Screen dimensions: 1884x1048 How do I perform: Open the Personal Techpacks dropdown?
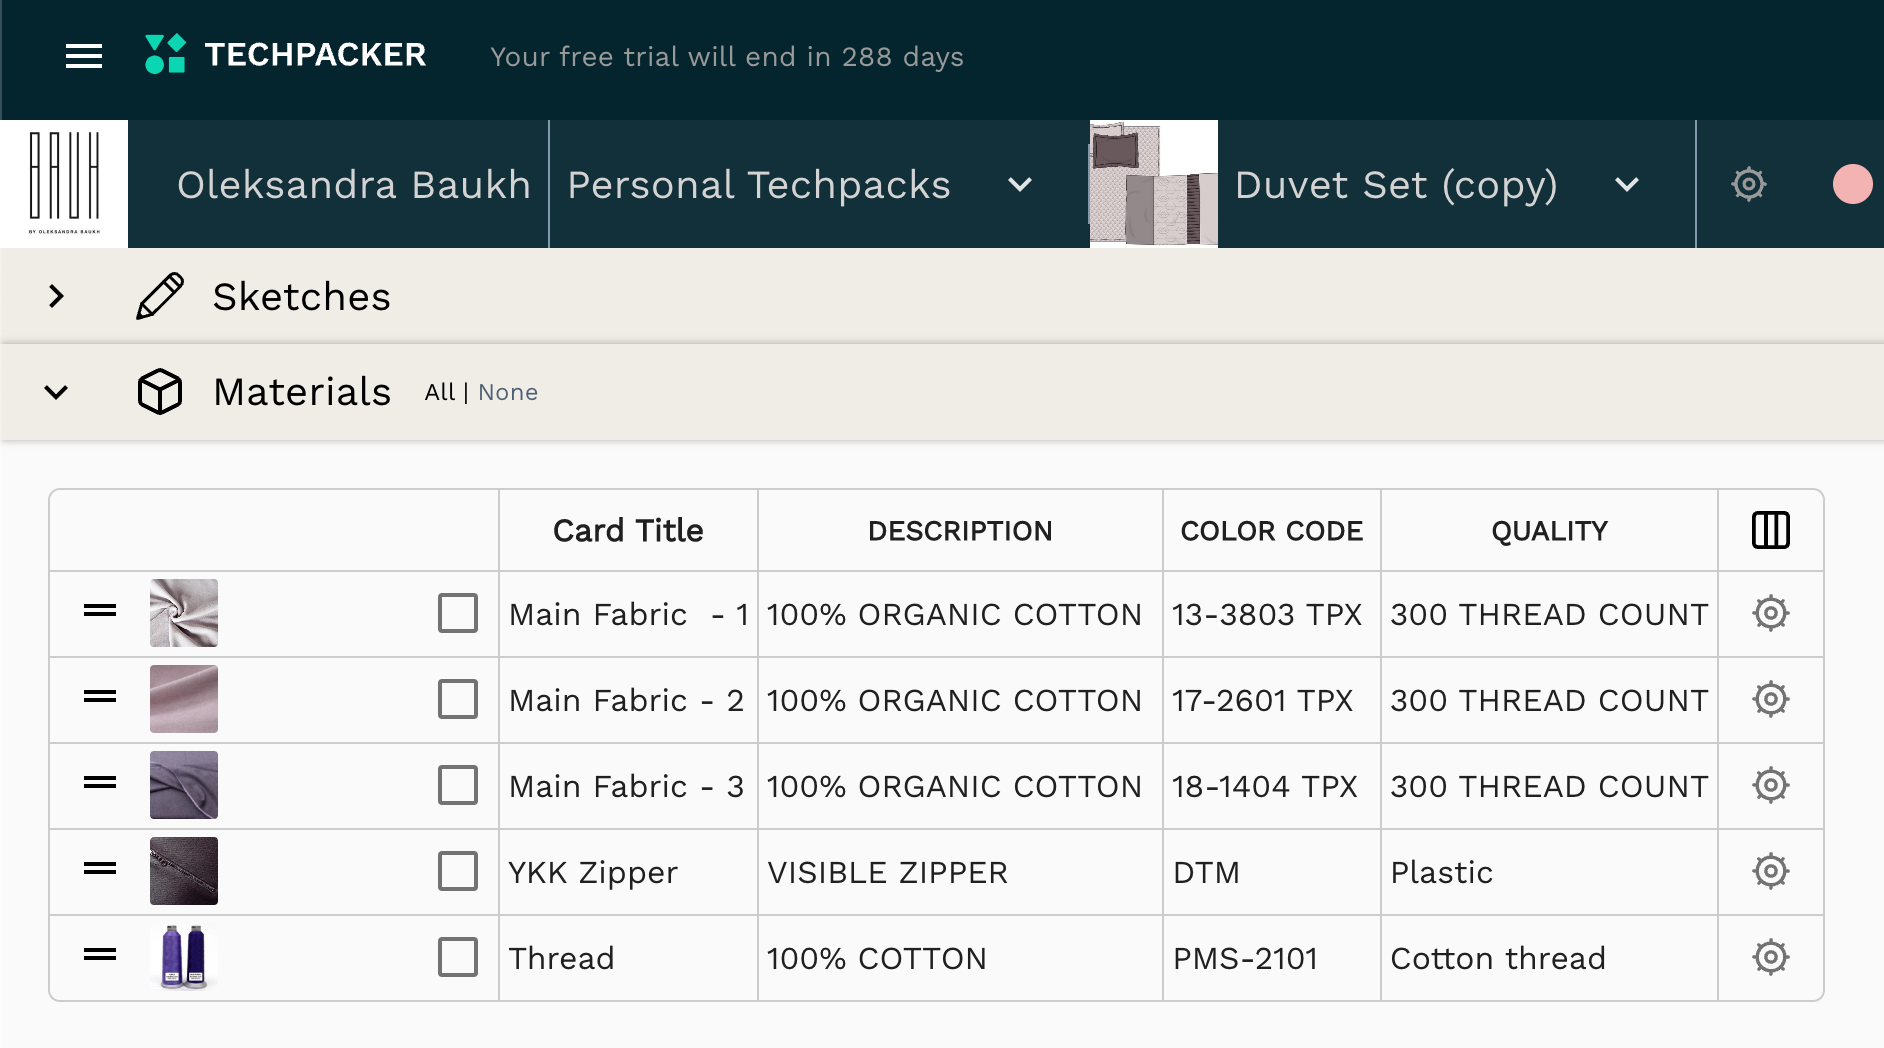pyautogui.click(x=1020, y=185)
